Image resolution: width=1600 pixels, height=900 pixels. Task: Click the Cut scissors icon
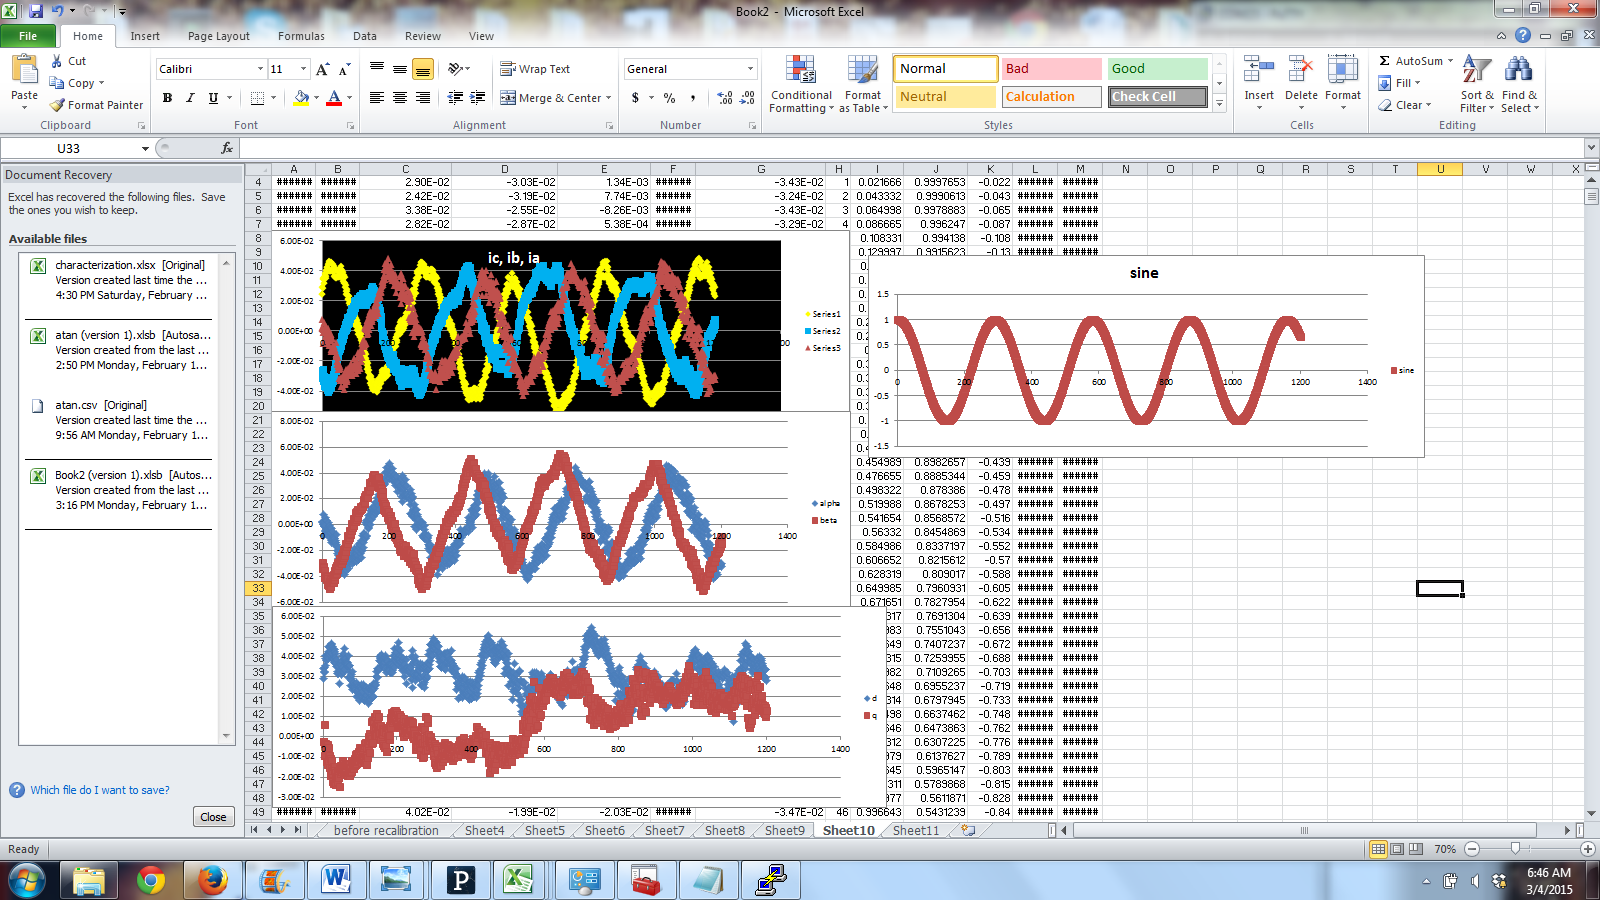click(x=57, y=61)
